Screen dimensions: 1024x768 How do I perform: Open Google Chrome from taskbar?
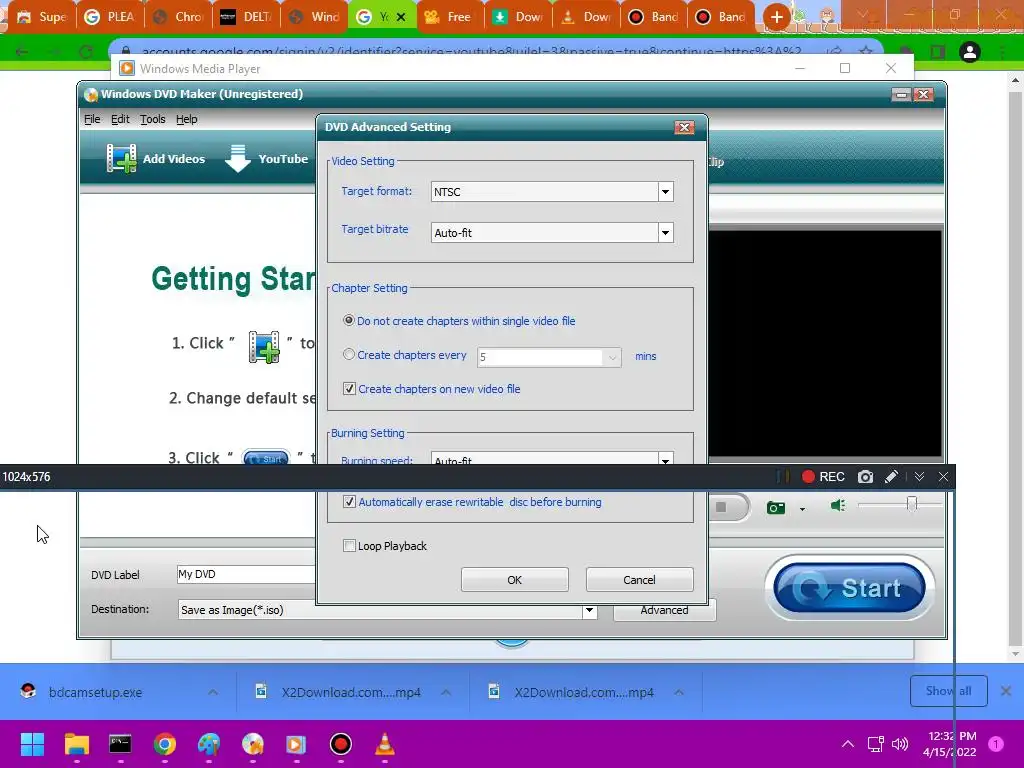165,744
